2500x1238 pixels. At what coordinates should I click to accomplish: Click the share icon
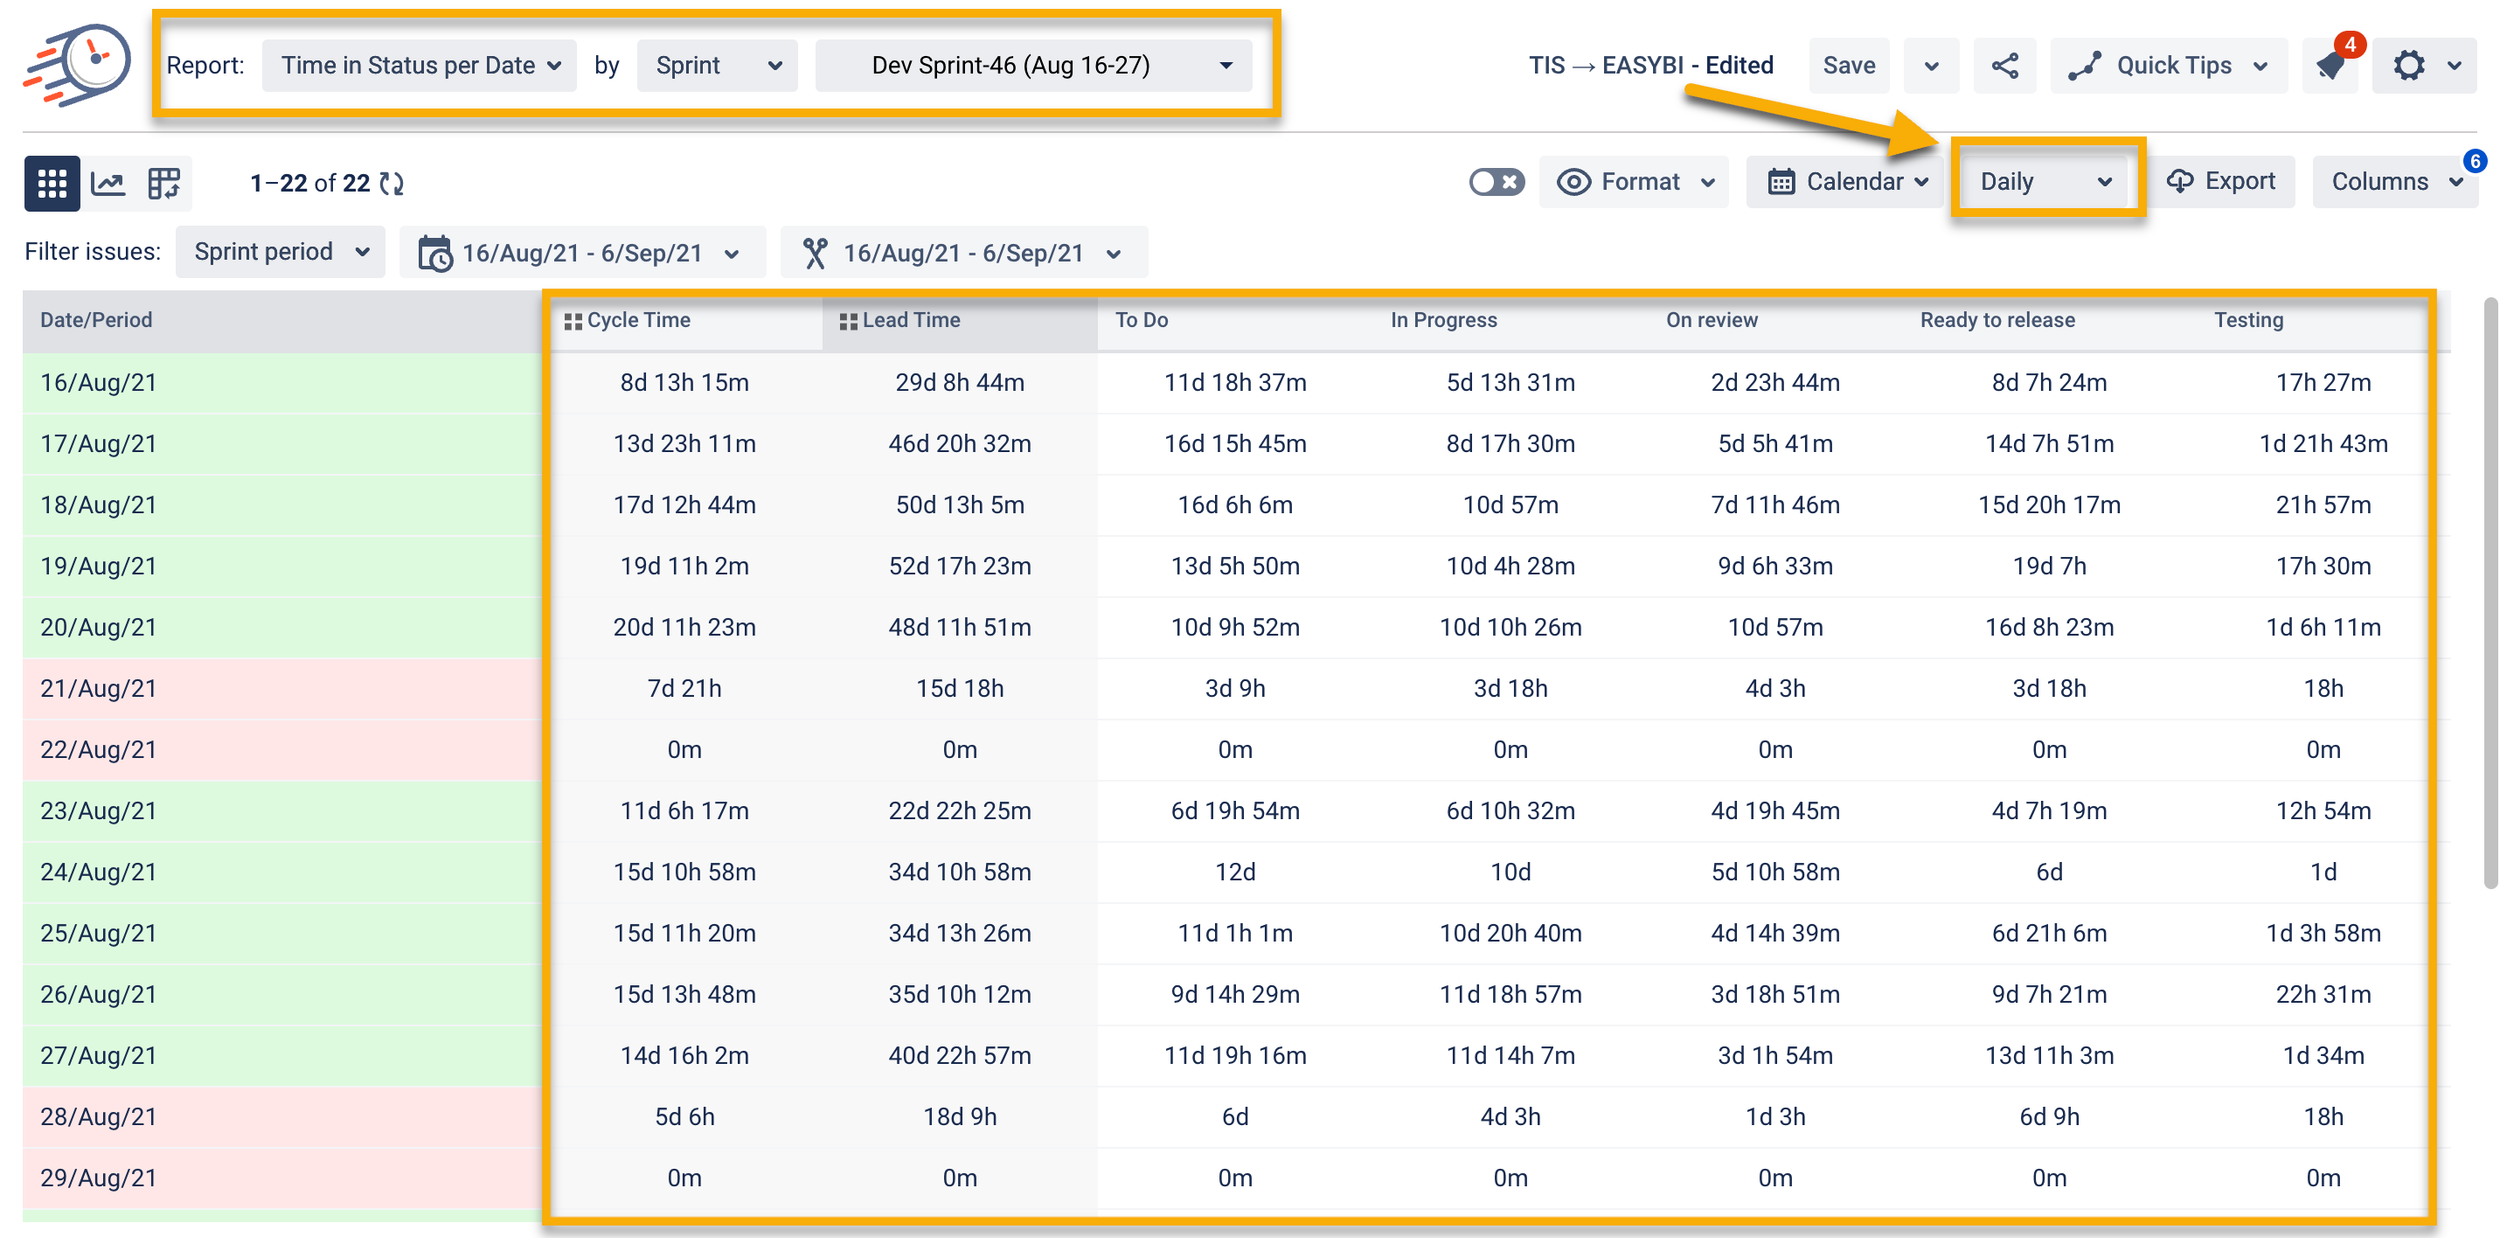coord(2004,66)
